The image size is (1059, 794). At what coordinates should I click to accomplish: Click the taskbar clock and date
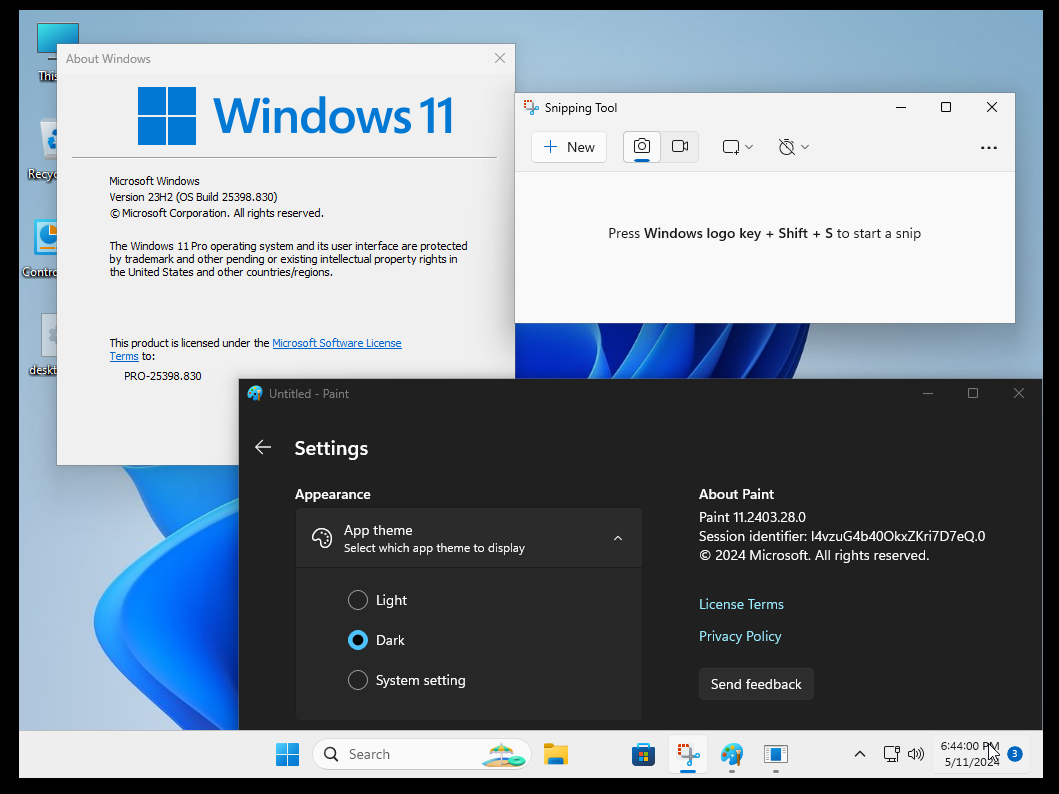pos(970,754)
